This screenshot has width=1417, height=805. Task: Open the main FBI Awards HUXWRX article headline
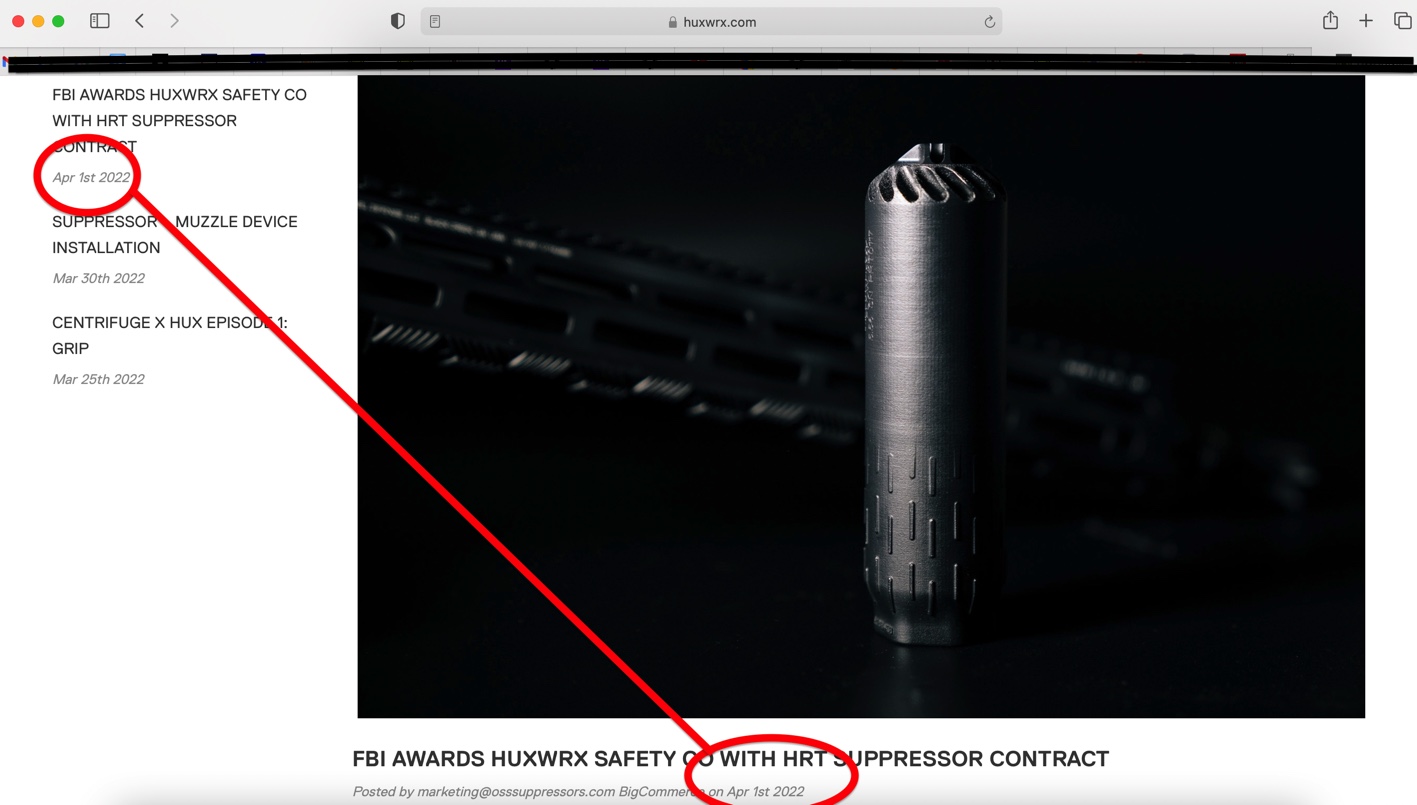[x=730, y=759]
